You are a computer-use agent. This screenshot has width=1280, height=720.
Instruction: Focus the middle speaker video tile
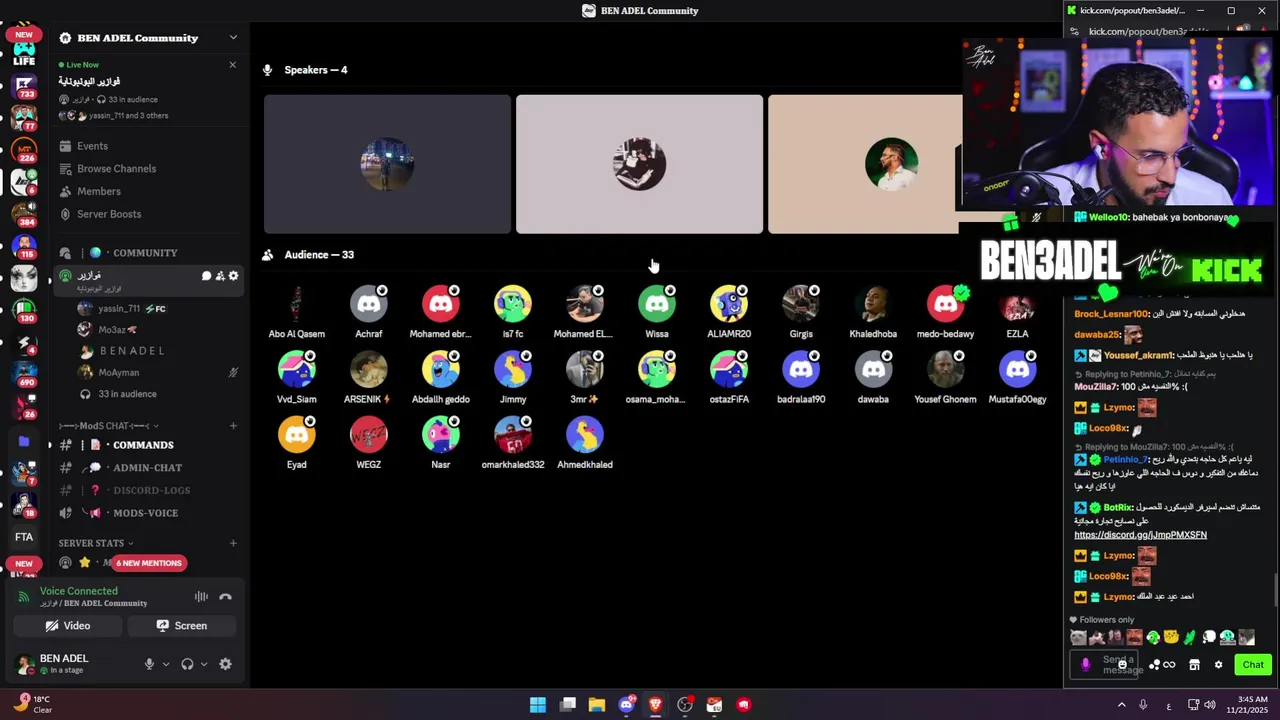pos(639,164)
